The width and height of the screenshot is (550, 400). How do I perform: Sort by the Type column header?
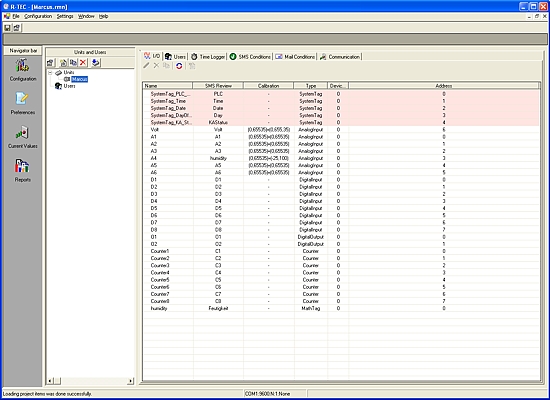click(x=310, y=86)
